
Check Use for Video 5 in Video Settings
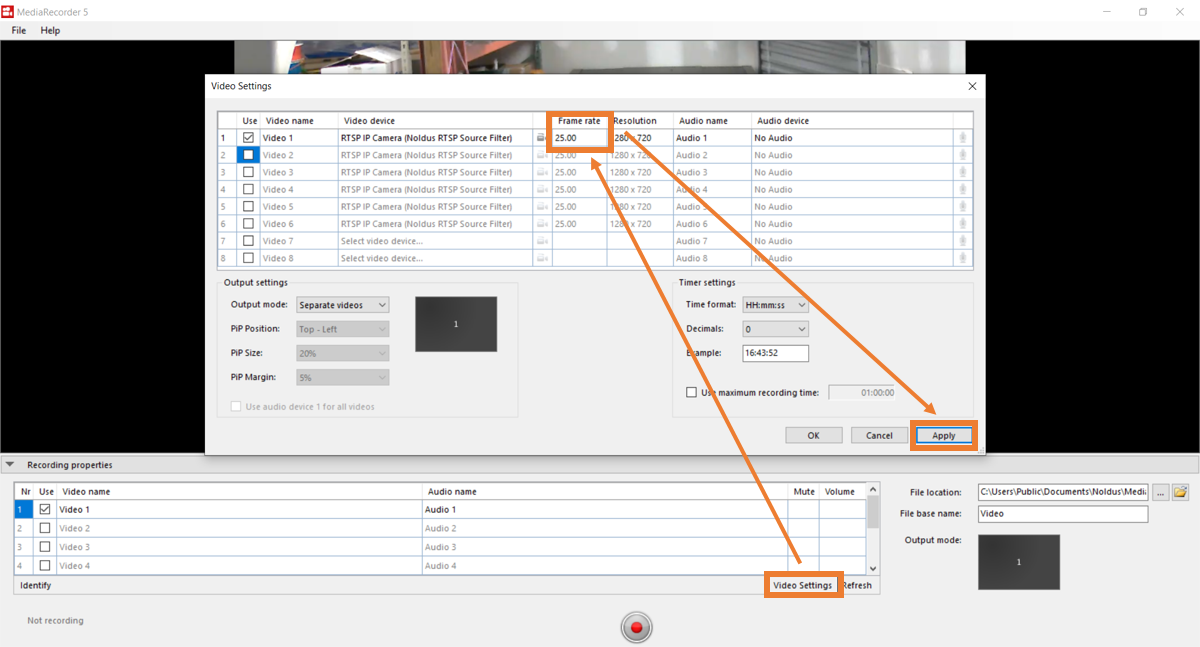coord(248,207)
